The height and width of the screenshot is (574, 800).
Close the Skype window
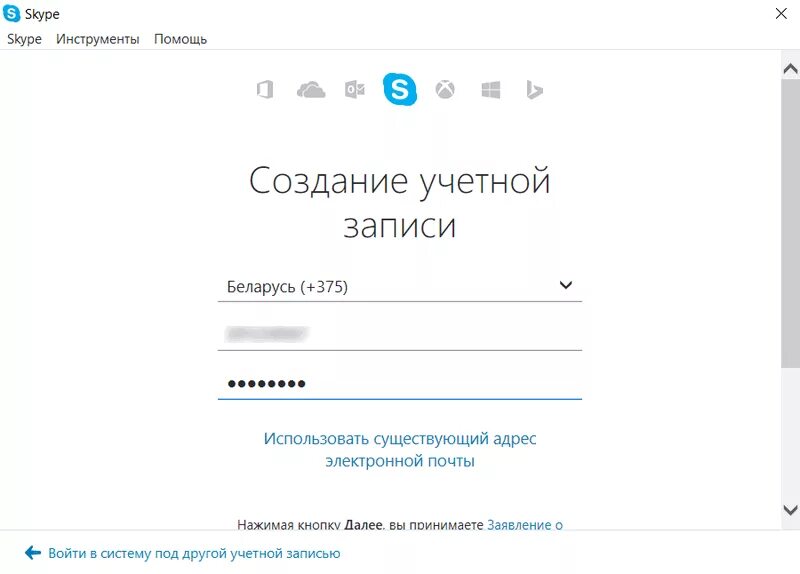click(x=781, y=14)
